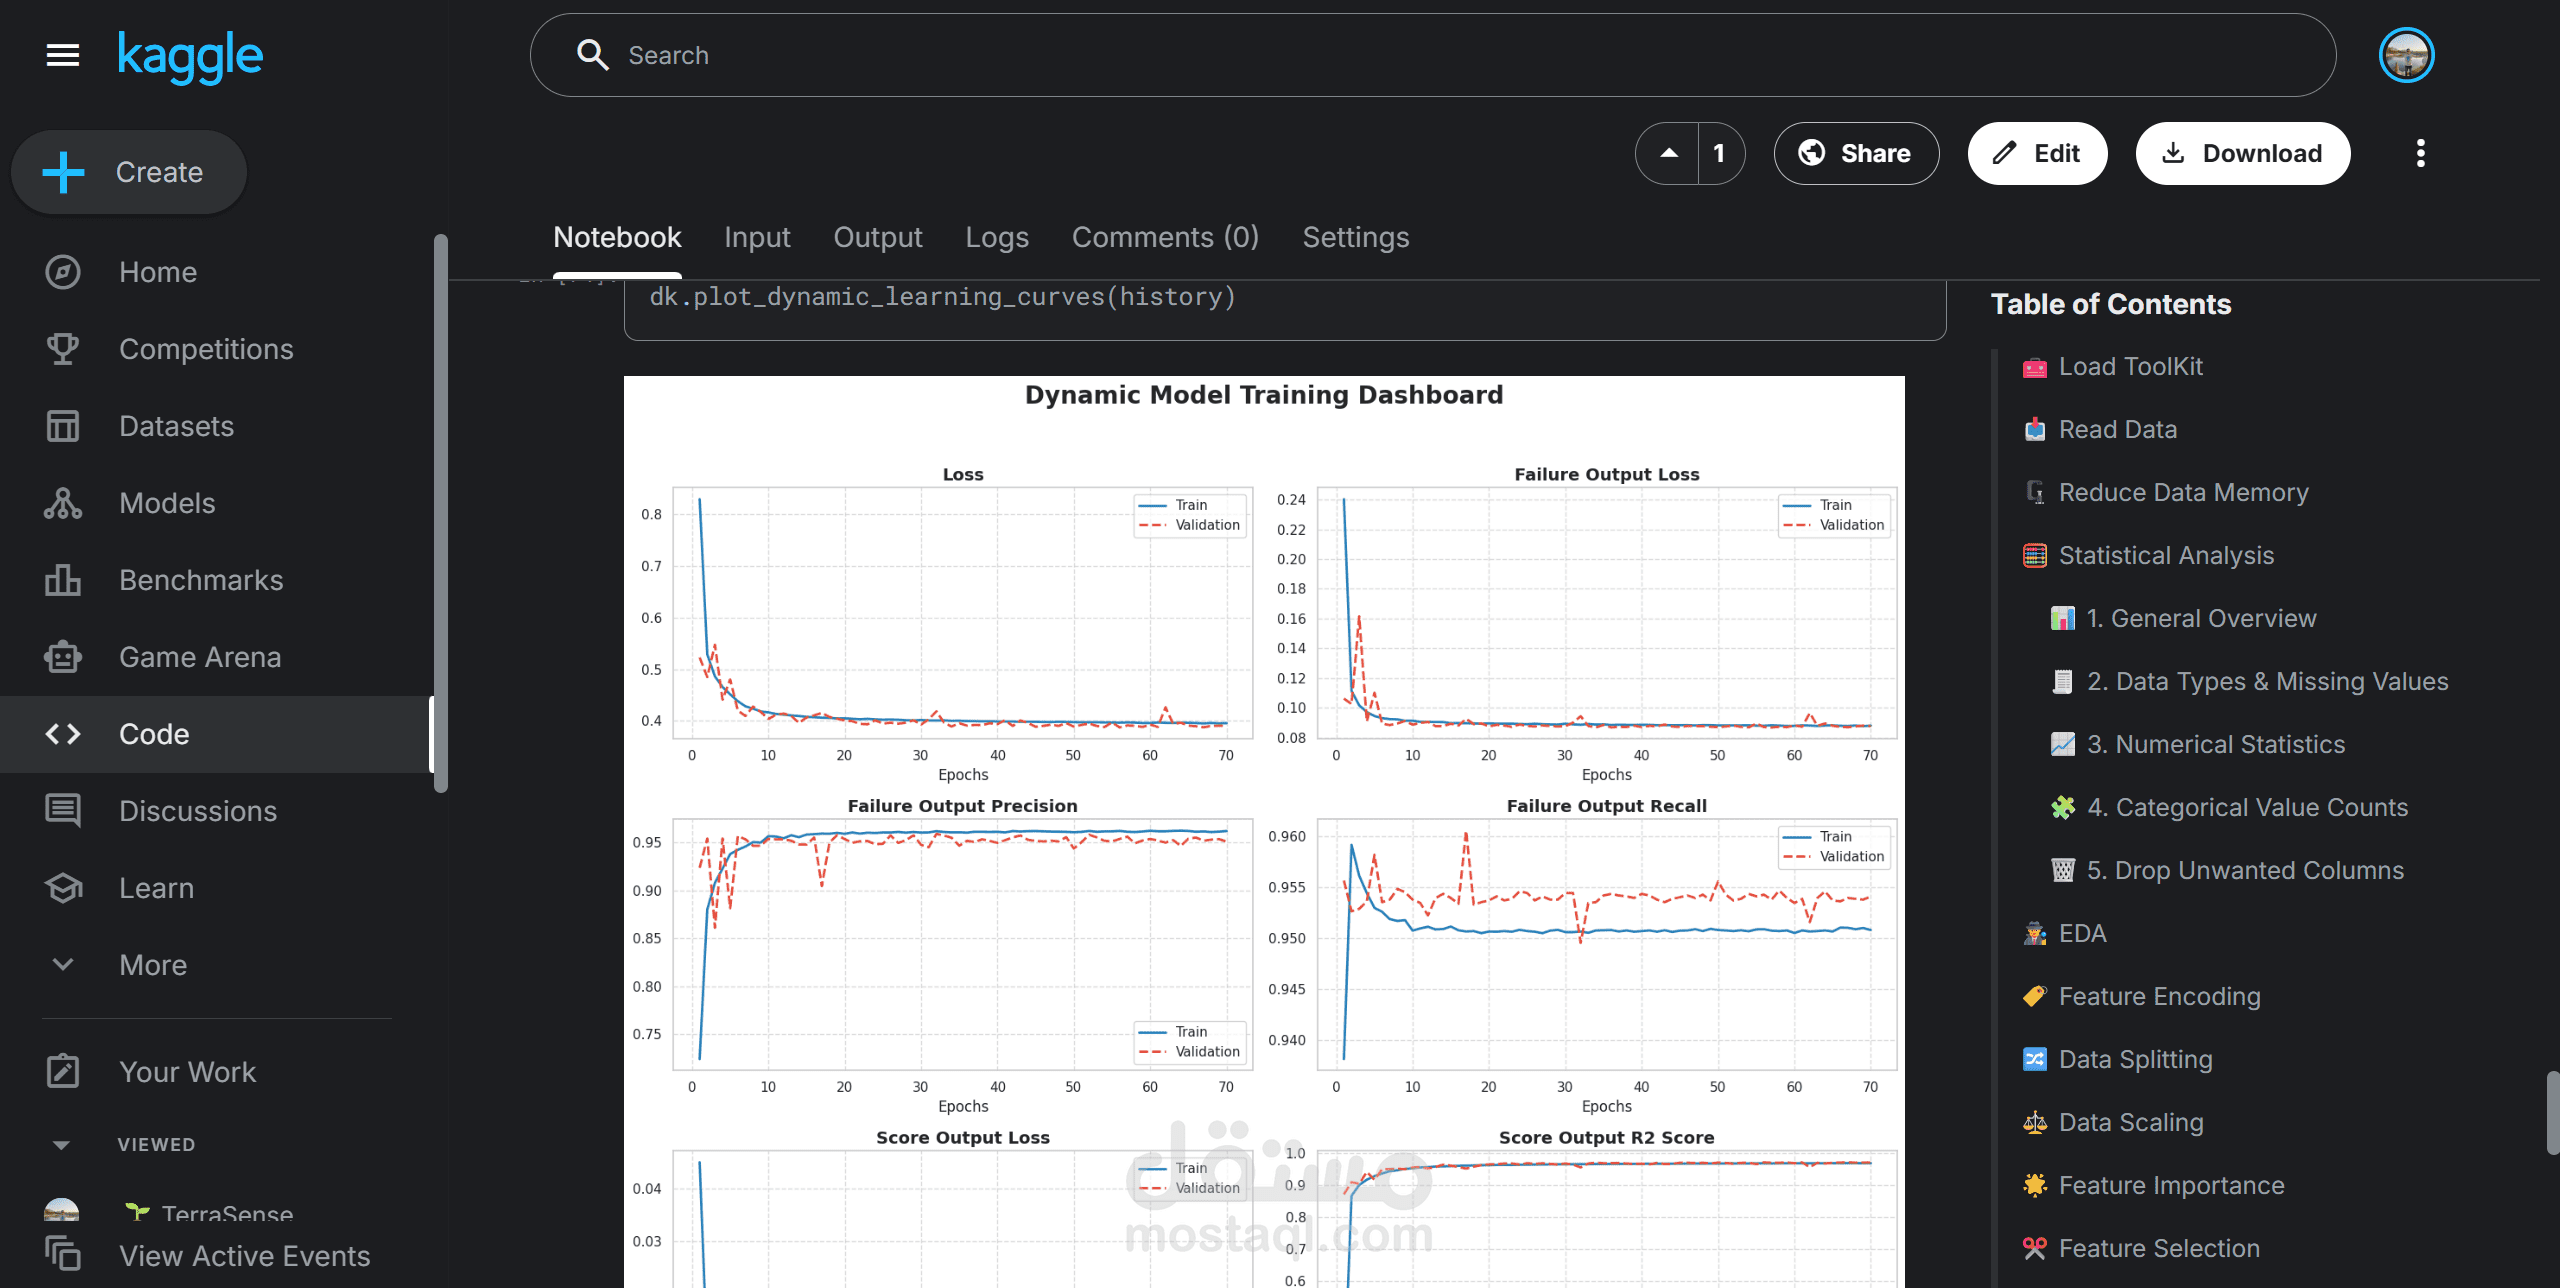The height and width of the screenshot is (1288, 2560).
Task: Open the Models section icon
Action: (62, 503)
